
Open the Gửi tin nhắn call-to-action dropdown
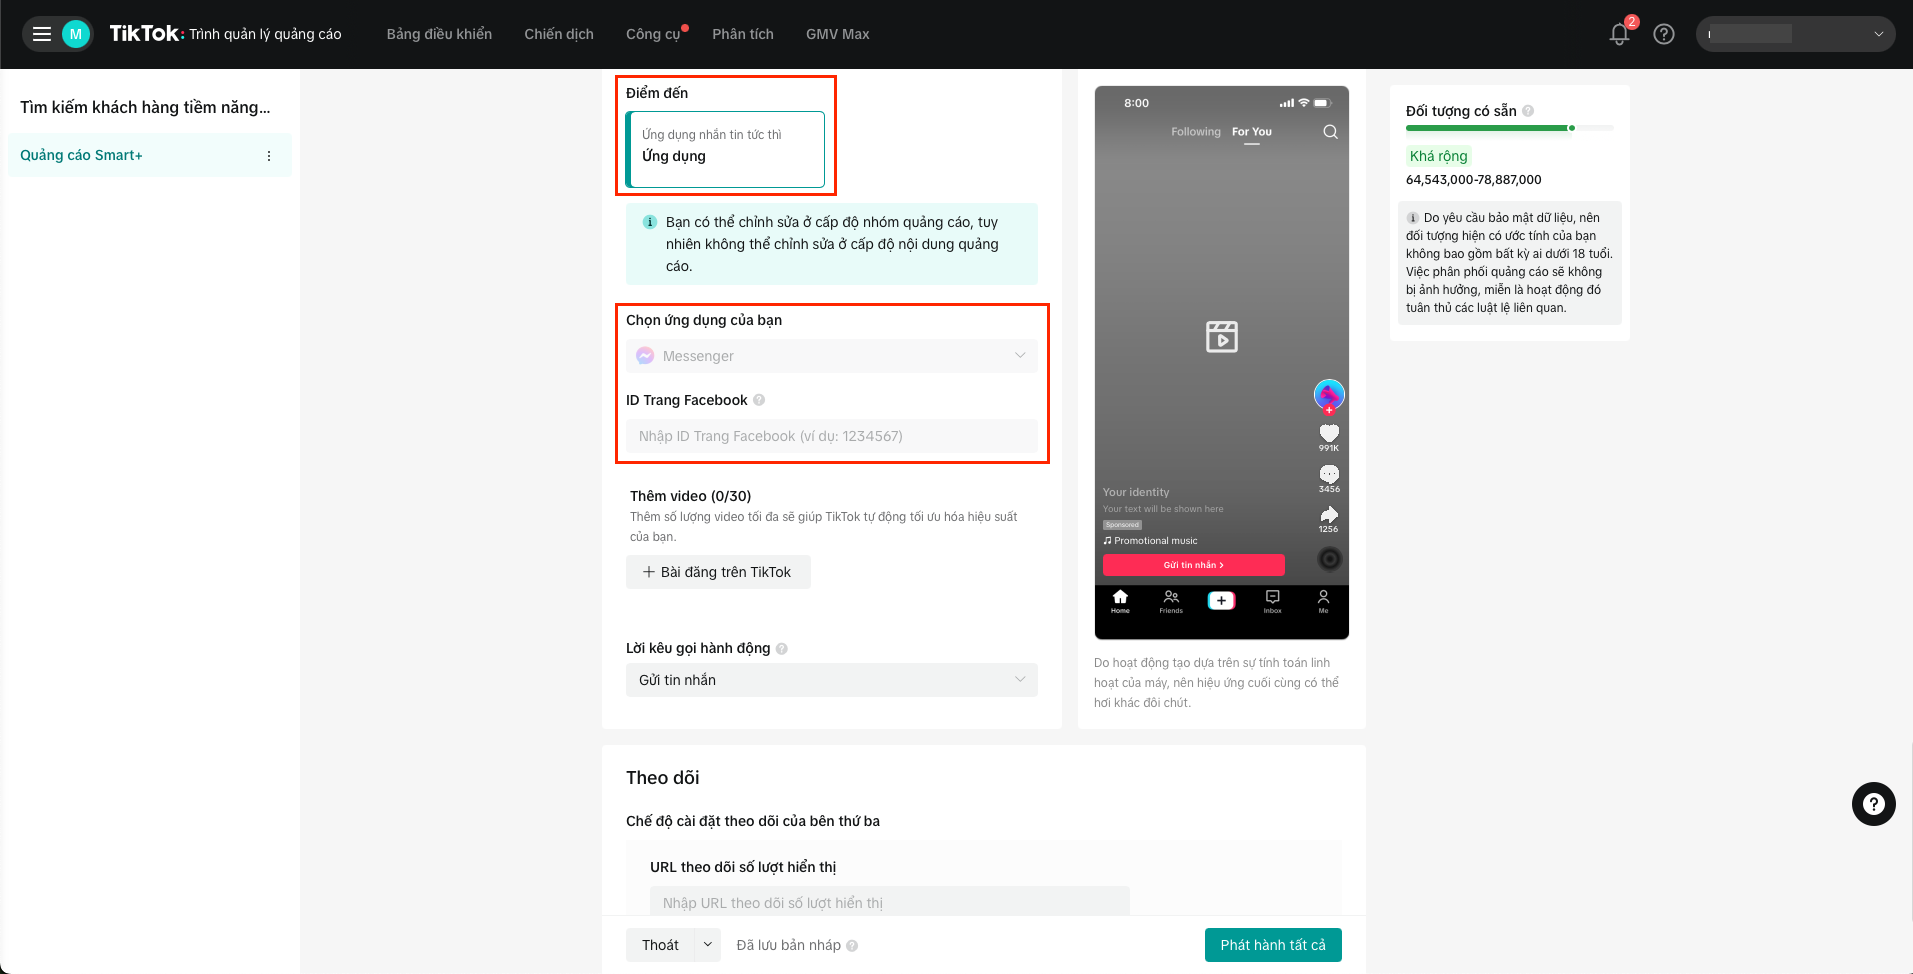pos(831,680)
